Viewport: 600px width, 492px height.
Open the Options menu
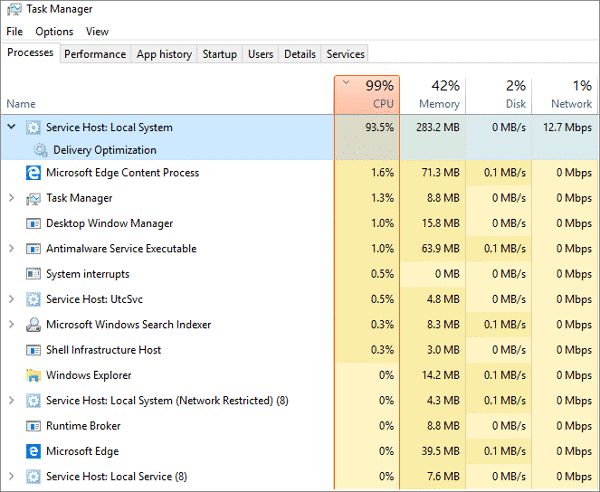click(x=54, y=31)
